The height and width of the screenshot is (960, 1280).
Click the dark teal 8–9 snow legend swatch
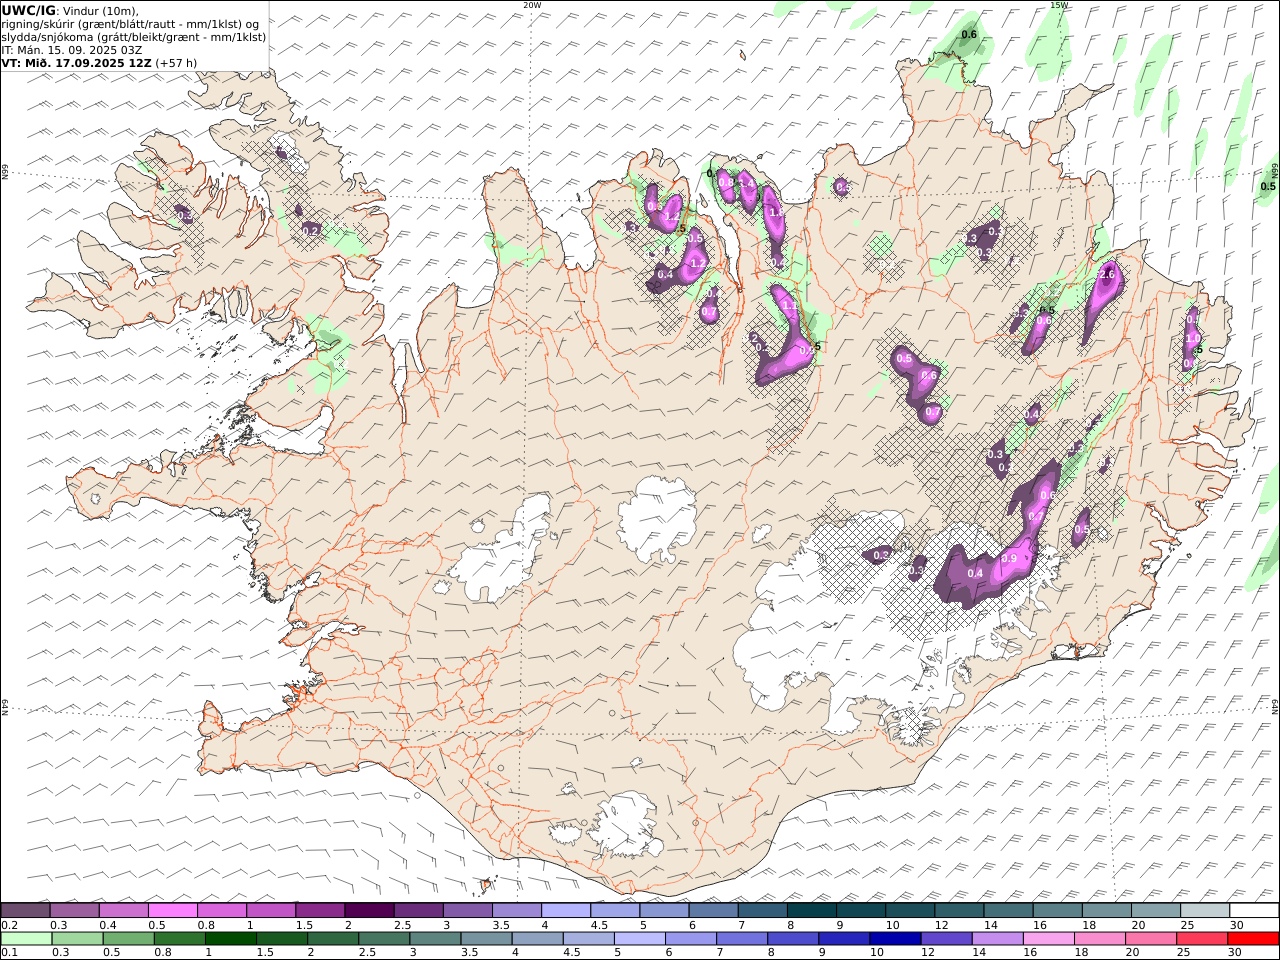pos(810,911)
